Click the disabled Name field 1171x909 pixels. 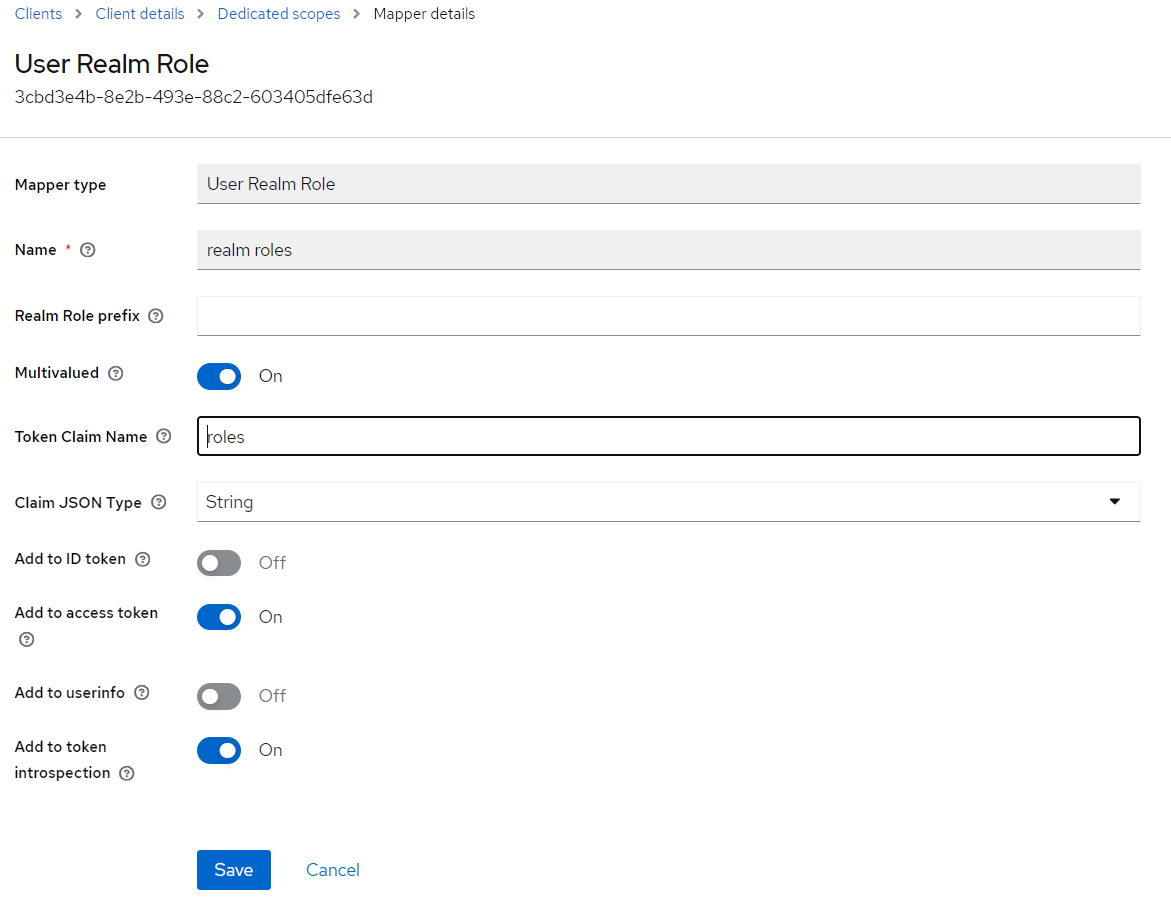(x=668, y=250)
